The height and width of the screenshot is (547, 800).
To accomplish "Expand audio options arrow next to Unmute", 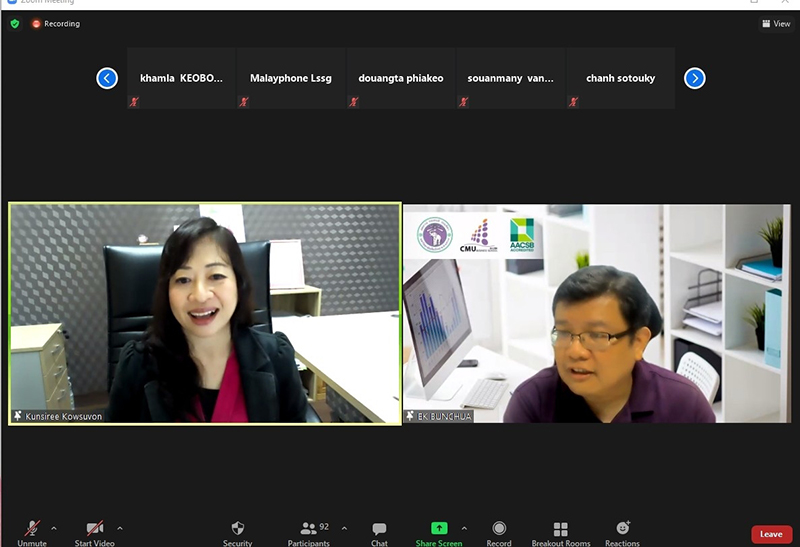I will tap(54, 528).
